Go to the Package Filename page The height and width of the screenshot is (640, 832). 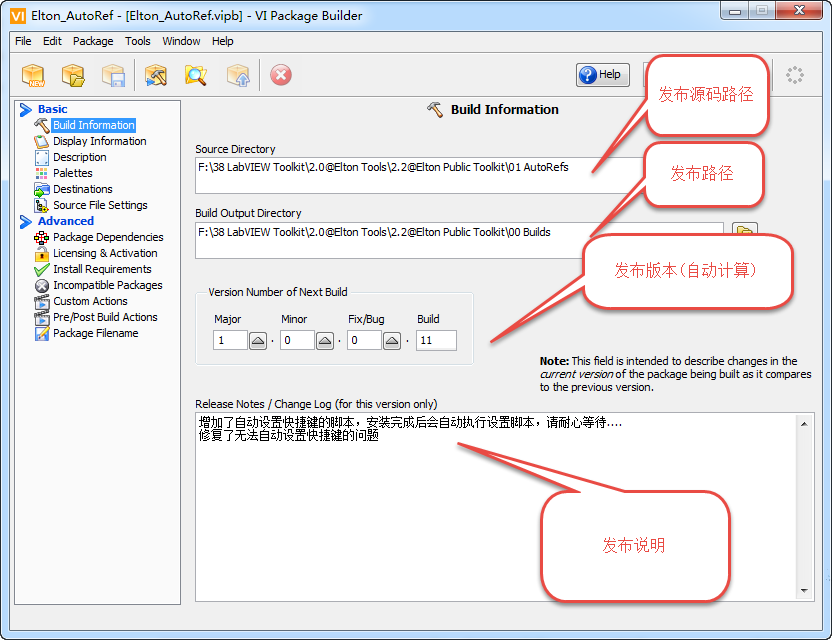[x=96, y=333]
